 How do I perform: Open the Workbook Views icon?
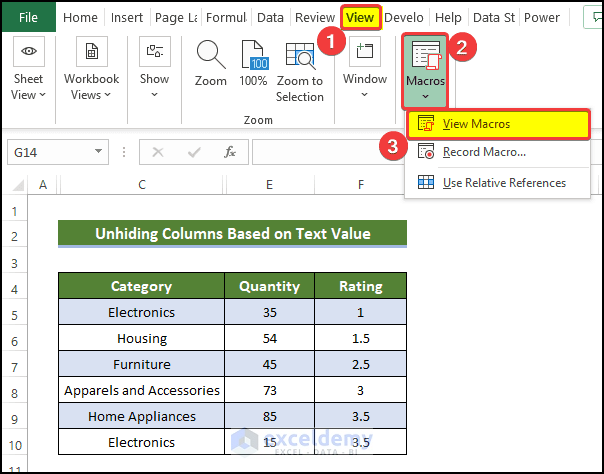click(x=91, y=52)
